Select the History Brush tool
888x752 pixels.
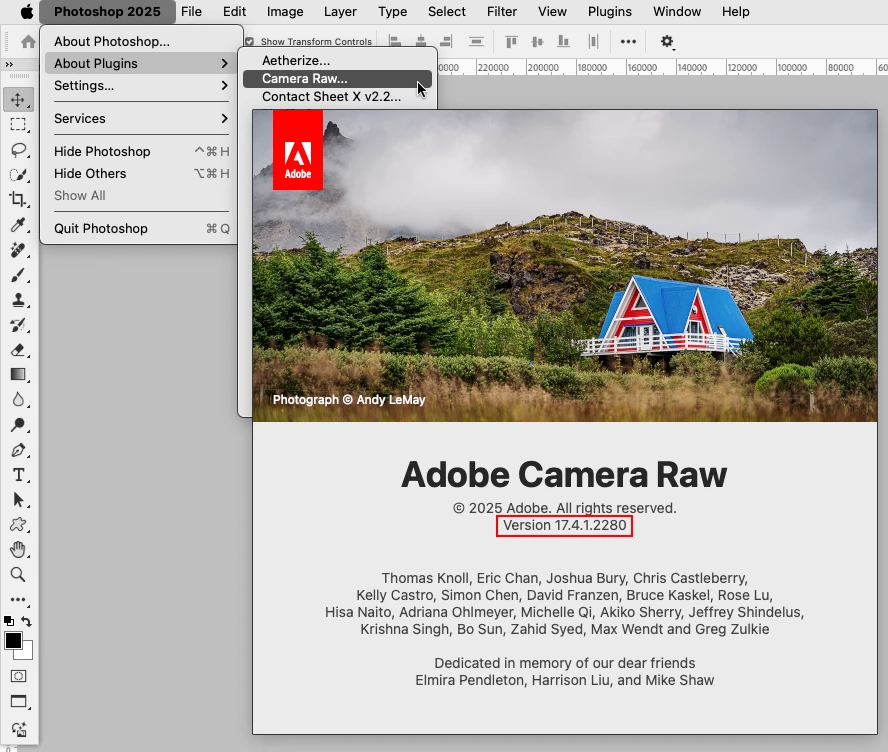tap(18, 325)
